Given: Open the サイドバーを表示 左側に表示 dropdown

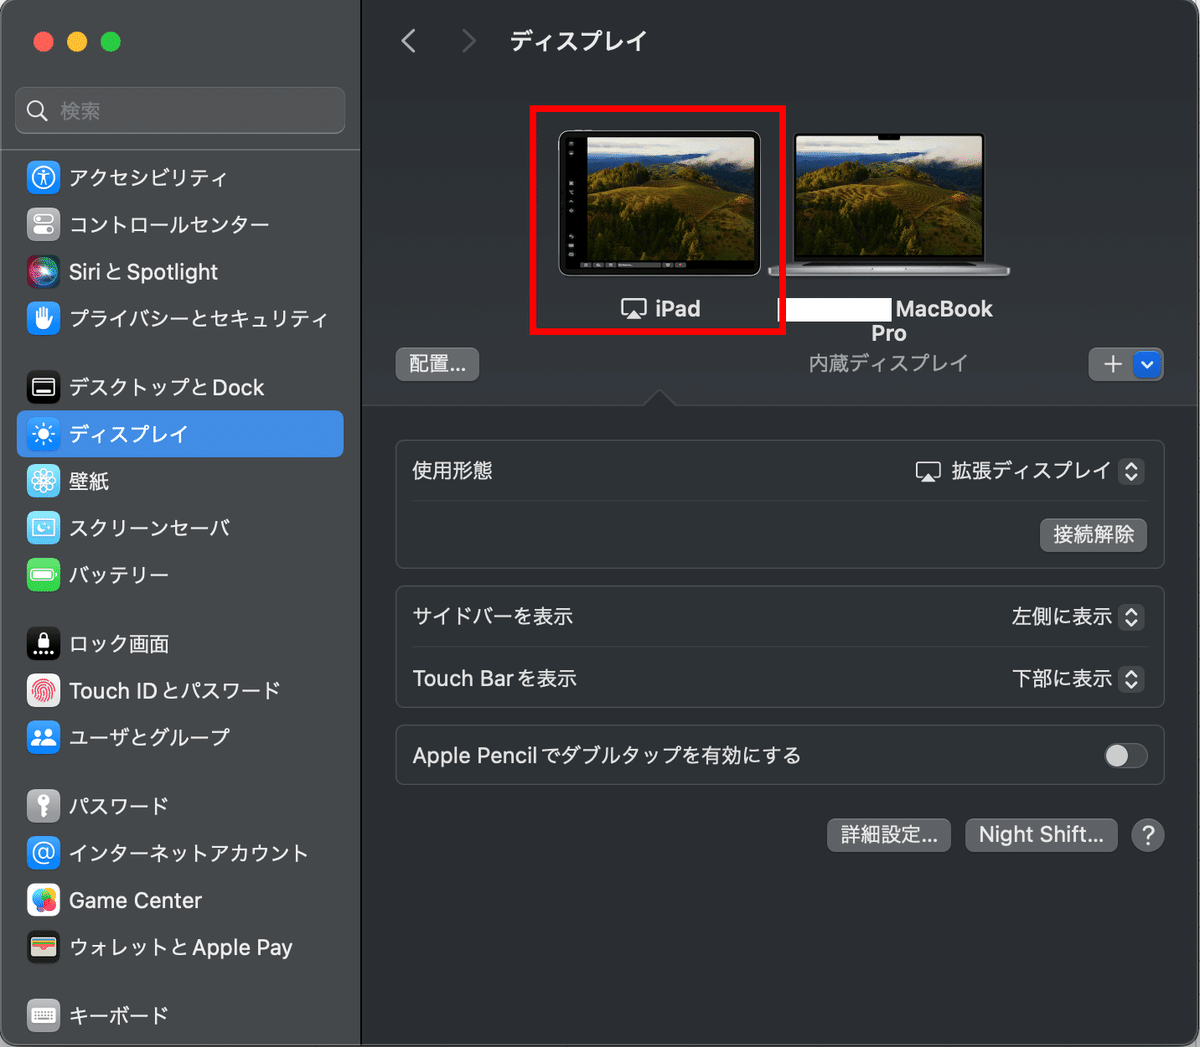Looking at the screenshot, I should coord(1077,617).
